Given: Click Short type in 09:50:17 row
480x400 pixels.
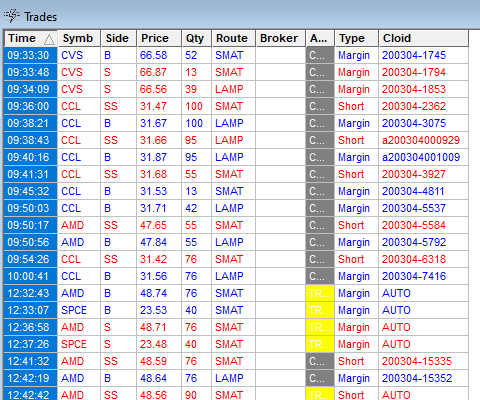Looking at the screenshot, I should [351, 225].
